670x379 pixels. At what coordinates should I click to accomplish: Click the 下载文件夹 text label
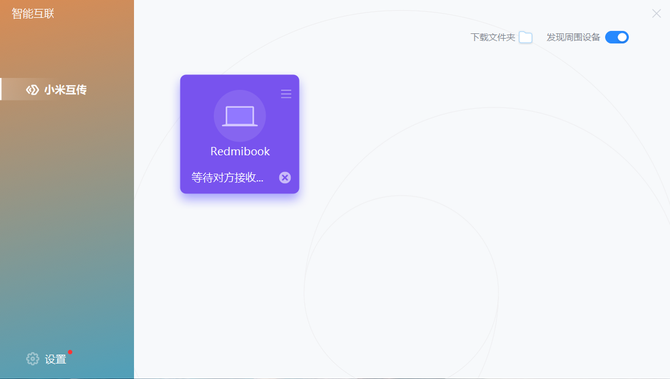pos(493,38)
